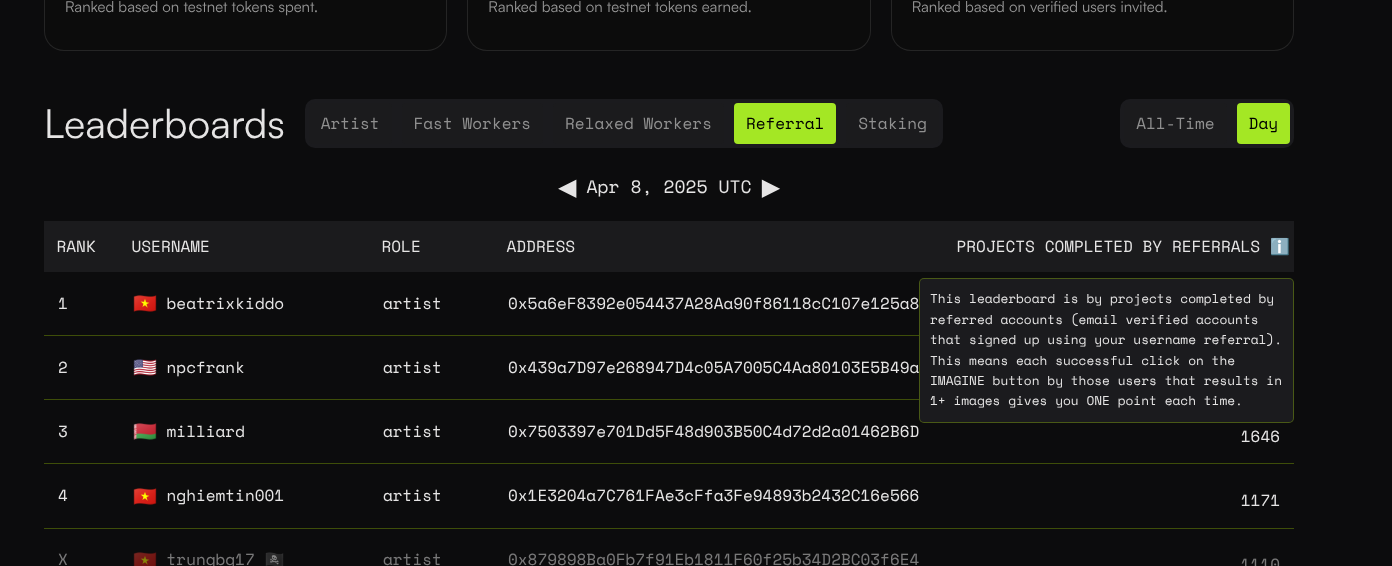Image resolution: width=1392 pixels, height=566 pixels.
Task: Click the Belarus flag beside milliard
Action: point(145,432)
